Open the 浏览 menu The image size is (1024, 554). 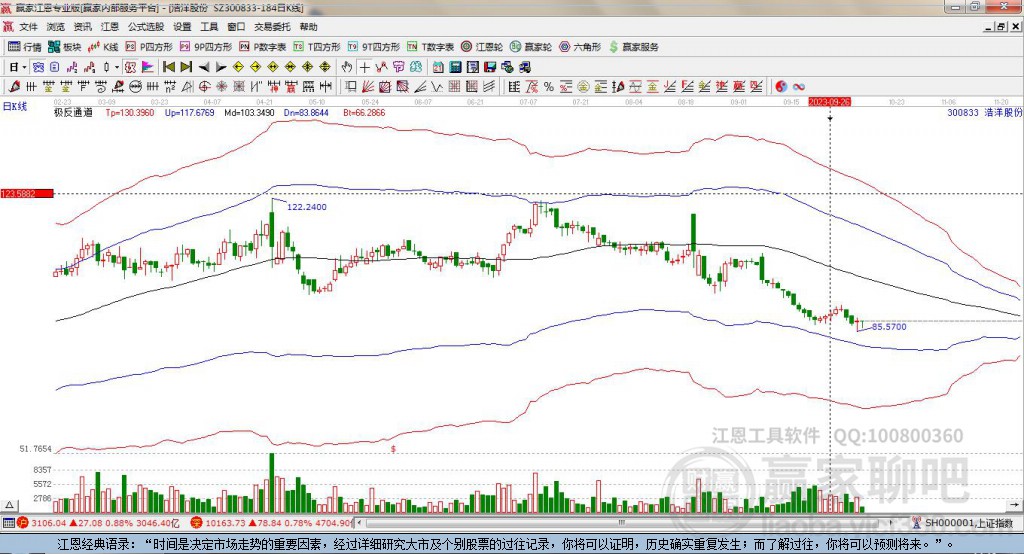(x=56, y=27)
